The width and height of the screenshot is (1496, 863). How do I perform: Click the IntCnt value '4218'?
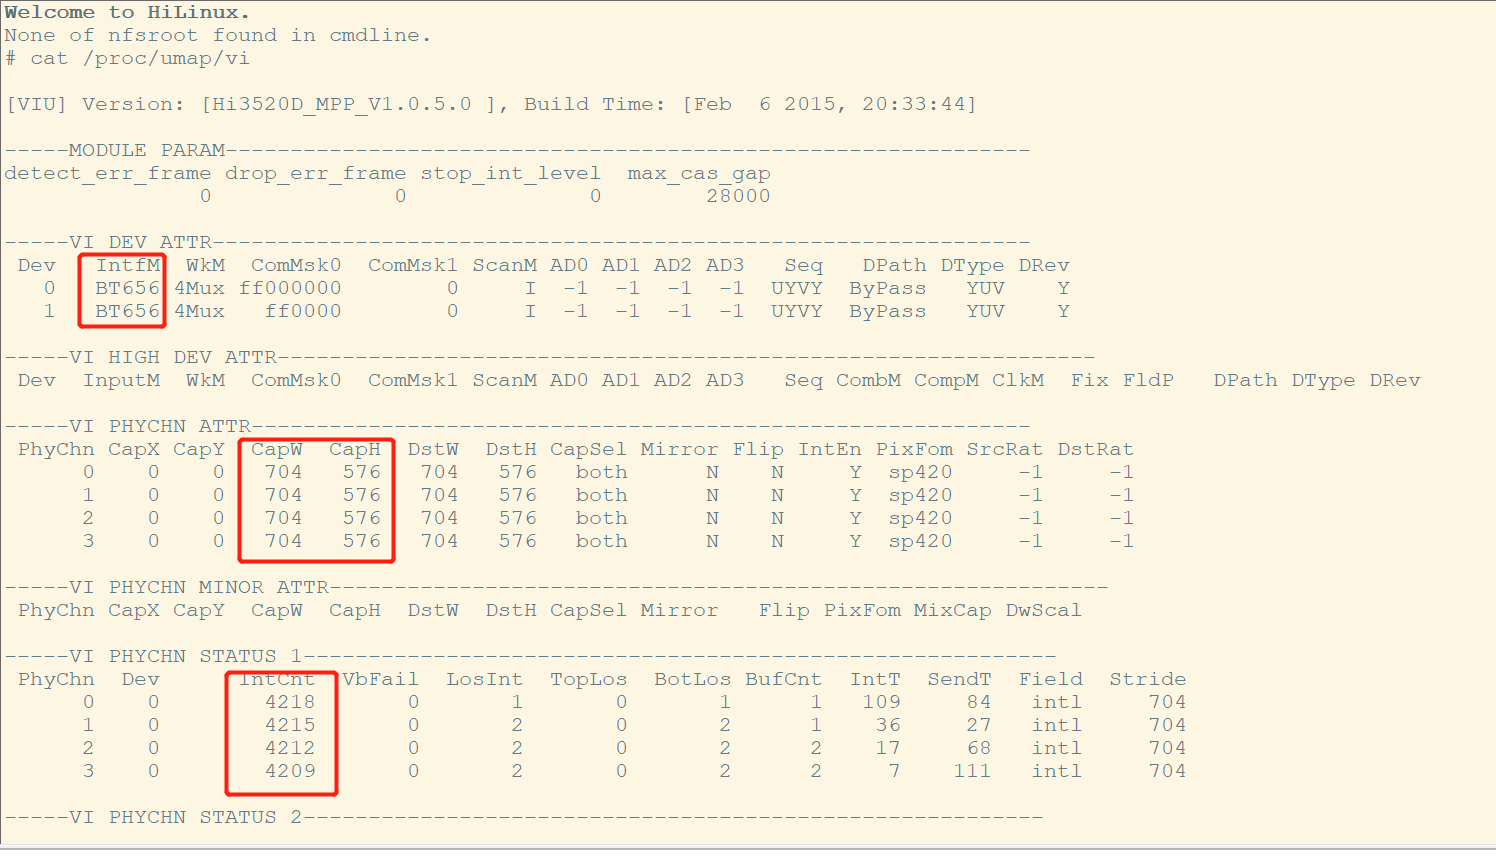290,702
